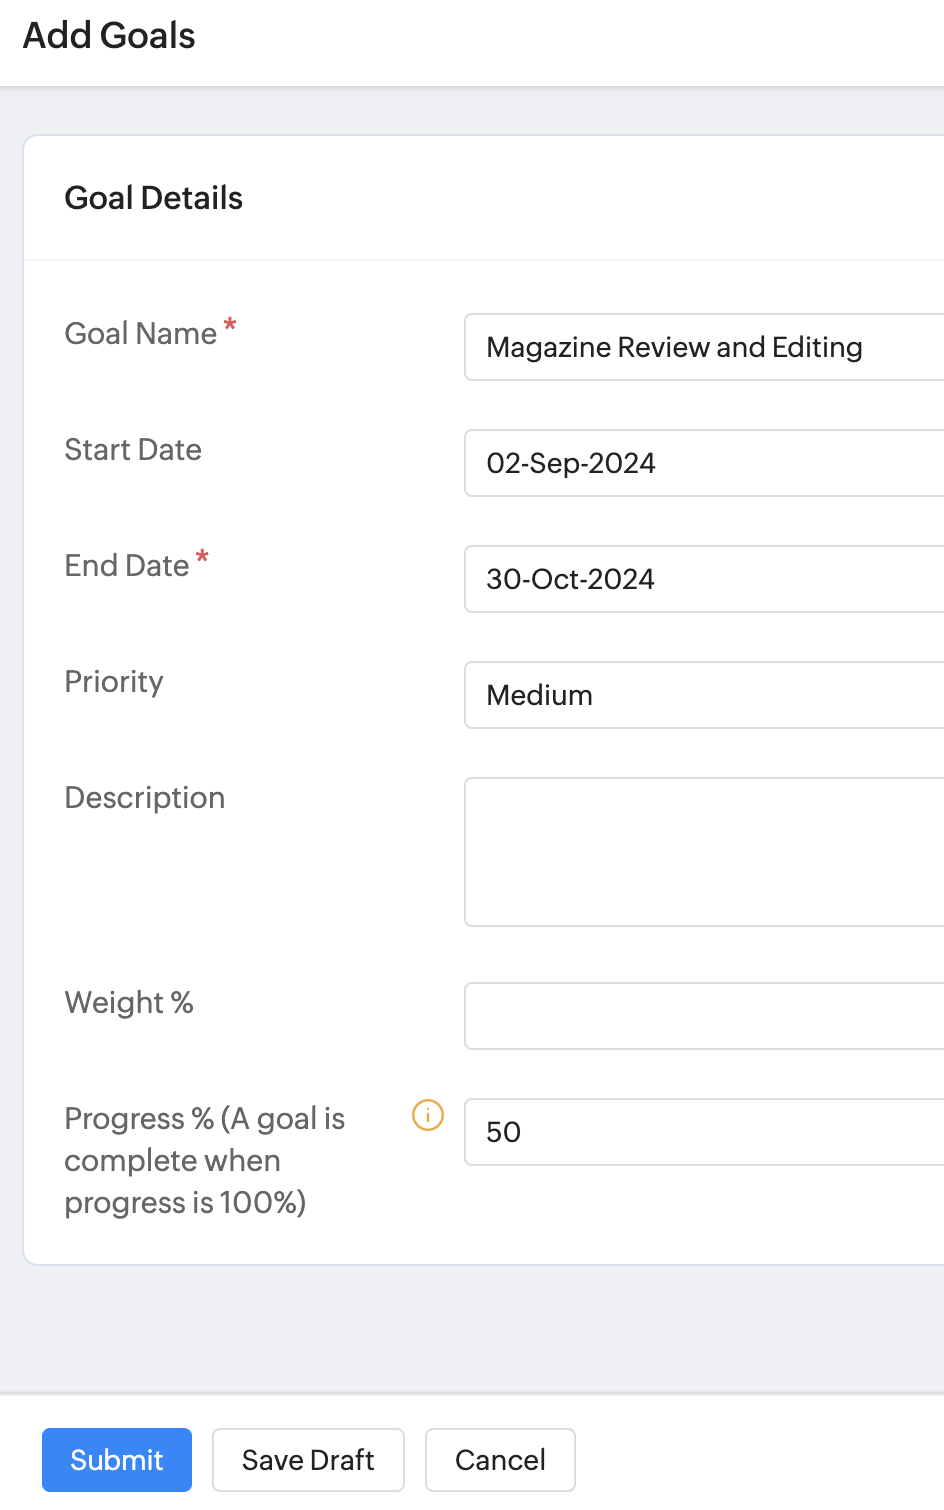Click the Goal Name label
The width and height of the screenshot is (944, 1510).
click(x=141, y=334)
